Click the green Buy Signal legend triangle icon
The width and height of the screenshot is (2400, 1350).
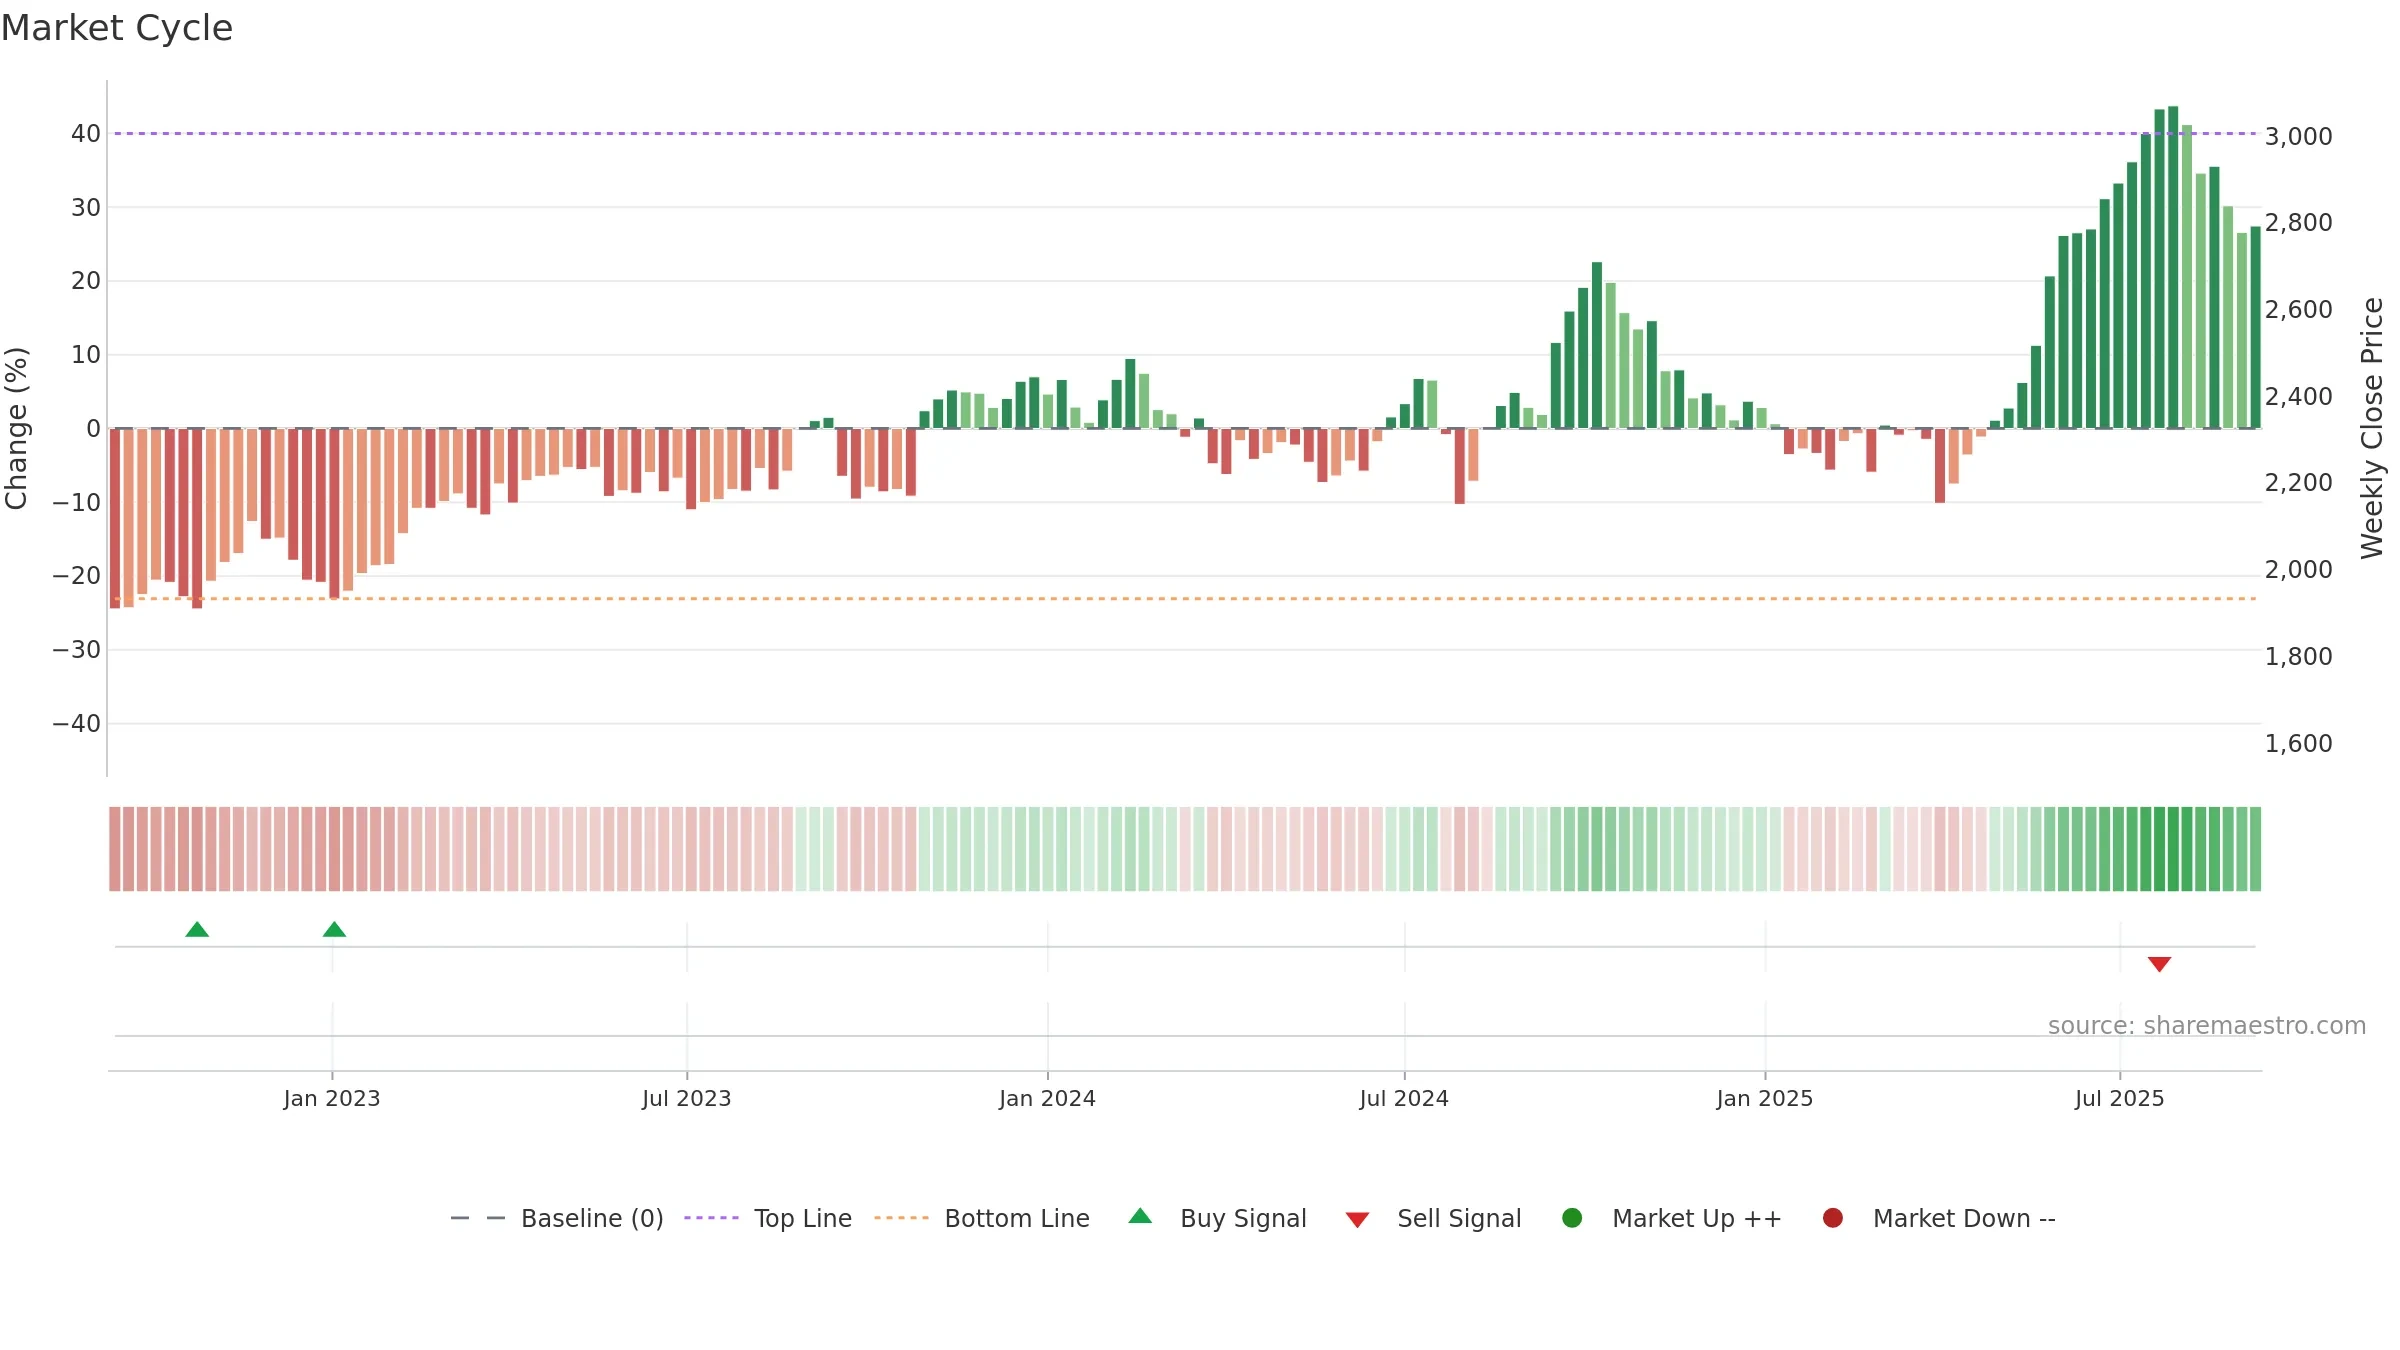pos(1140,1217)
